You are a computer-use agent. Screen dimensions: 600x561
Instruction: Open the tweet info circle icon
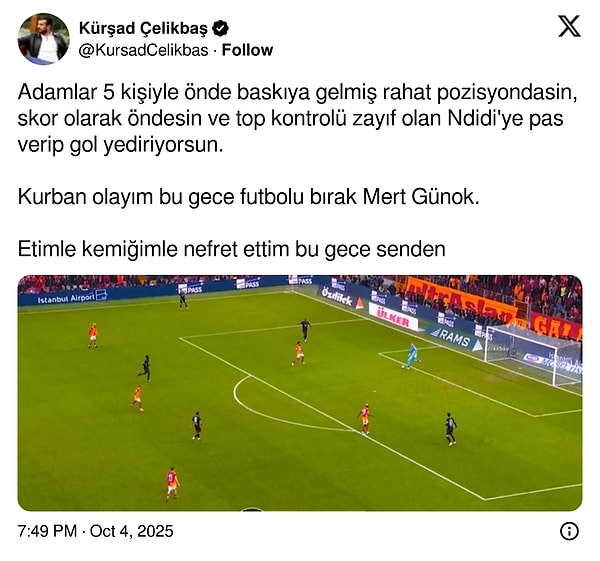pos(569,531)
